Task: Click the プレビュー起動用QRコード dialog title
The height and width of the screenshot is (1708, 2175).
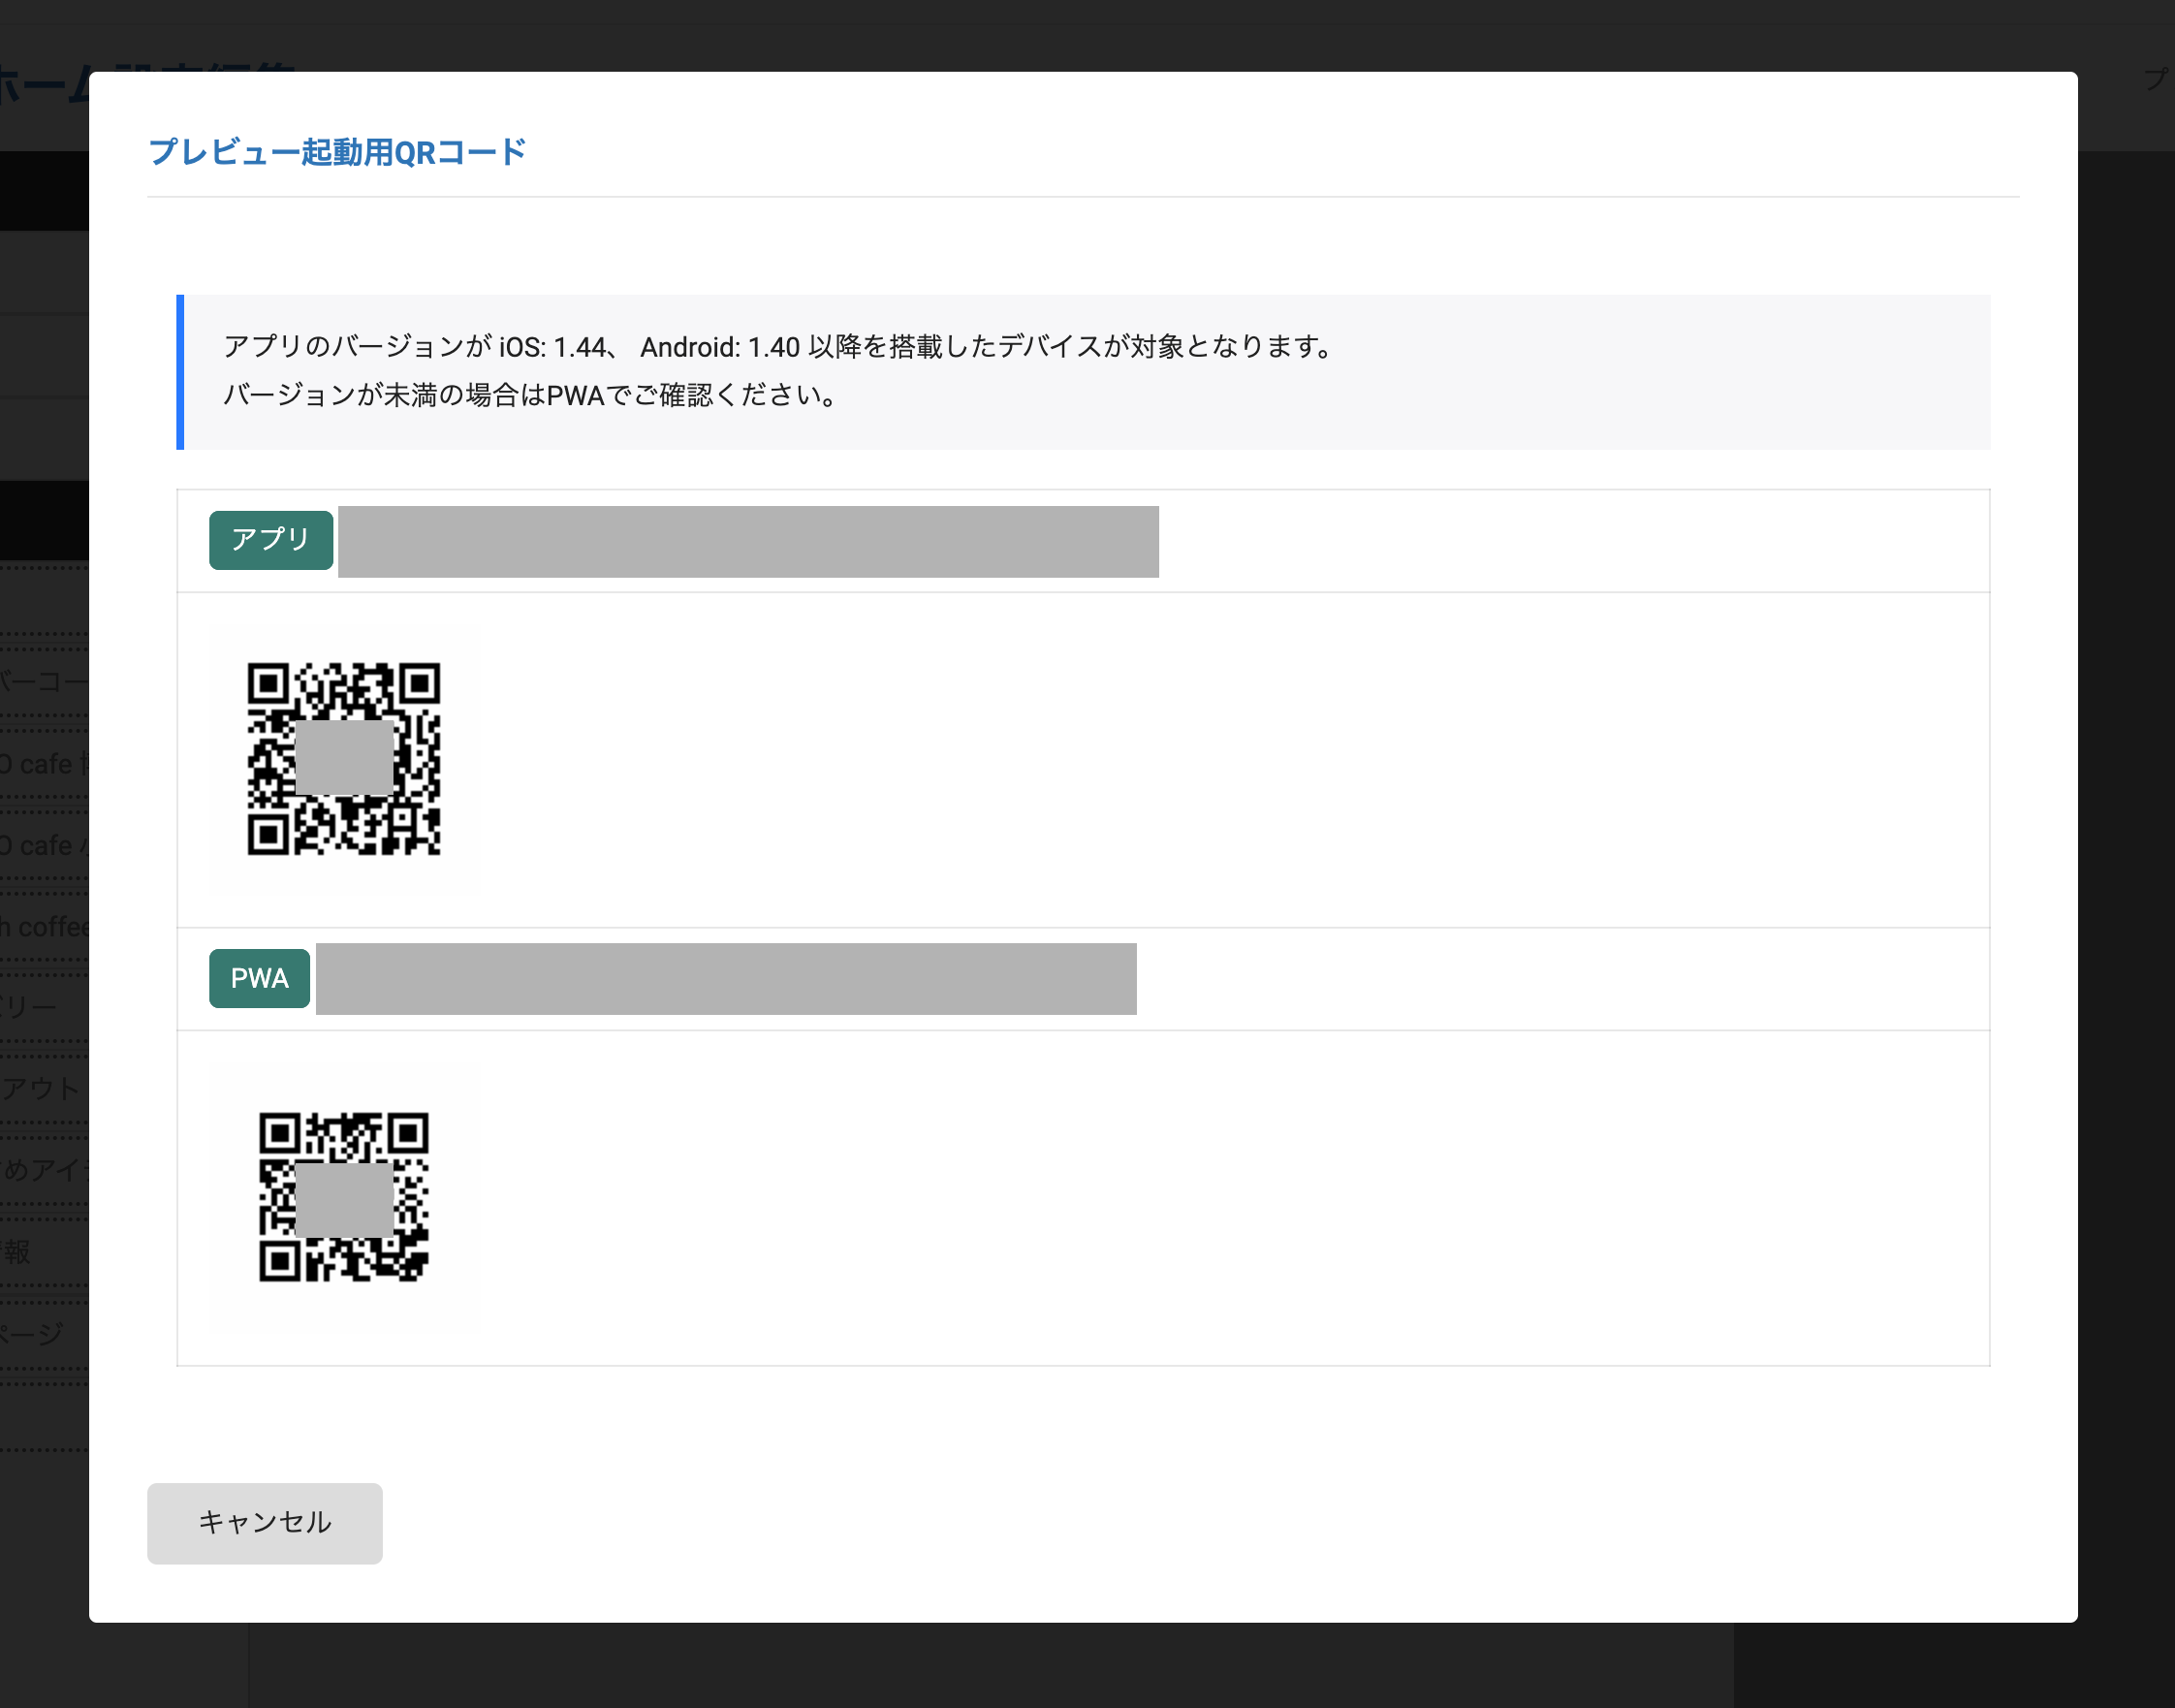Action: tap(337, 152)
